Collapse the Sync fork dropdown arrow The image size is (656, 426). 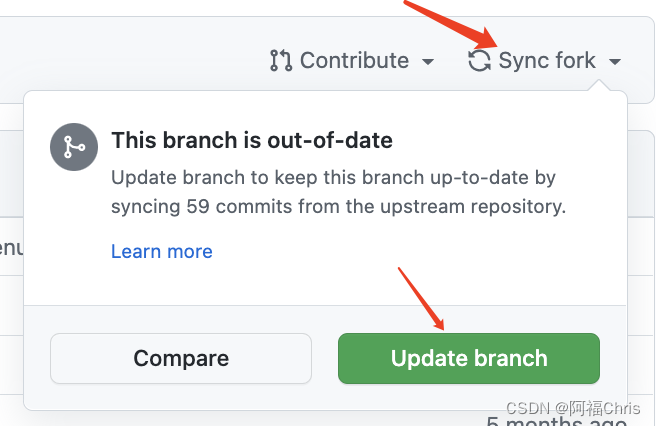(614, 62)
